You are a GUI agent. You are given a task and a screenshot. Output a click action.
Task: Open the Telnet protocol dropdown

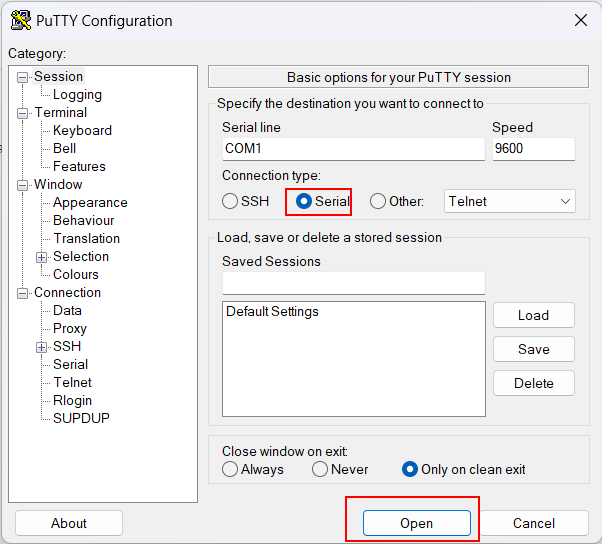[509, 201]
